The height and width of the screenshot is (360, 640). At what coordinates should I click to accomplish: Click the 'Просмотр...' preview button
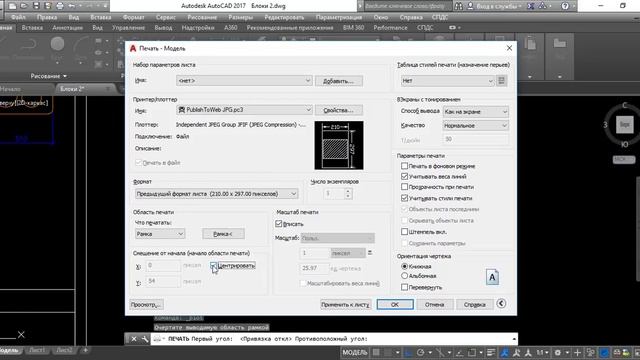(147, 304)
